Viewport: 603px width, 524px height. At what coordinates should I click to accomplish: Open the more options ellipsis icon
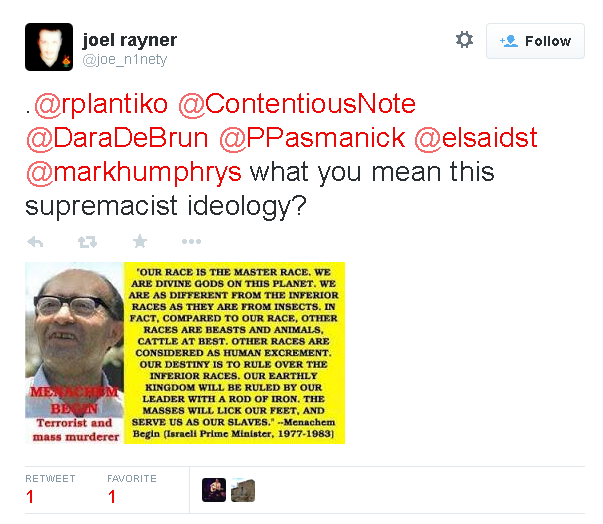[x=191, y=241]
